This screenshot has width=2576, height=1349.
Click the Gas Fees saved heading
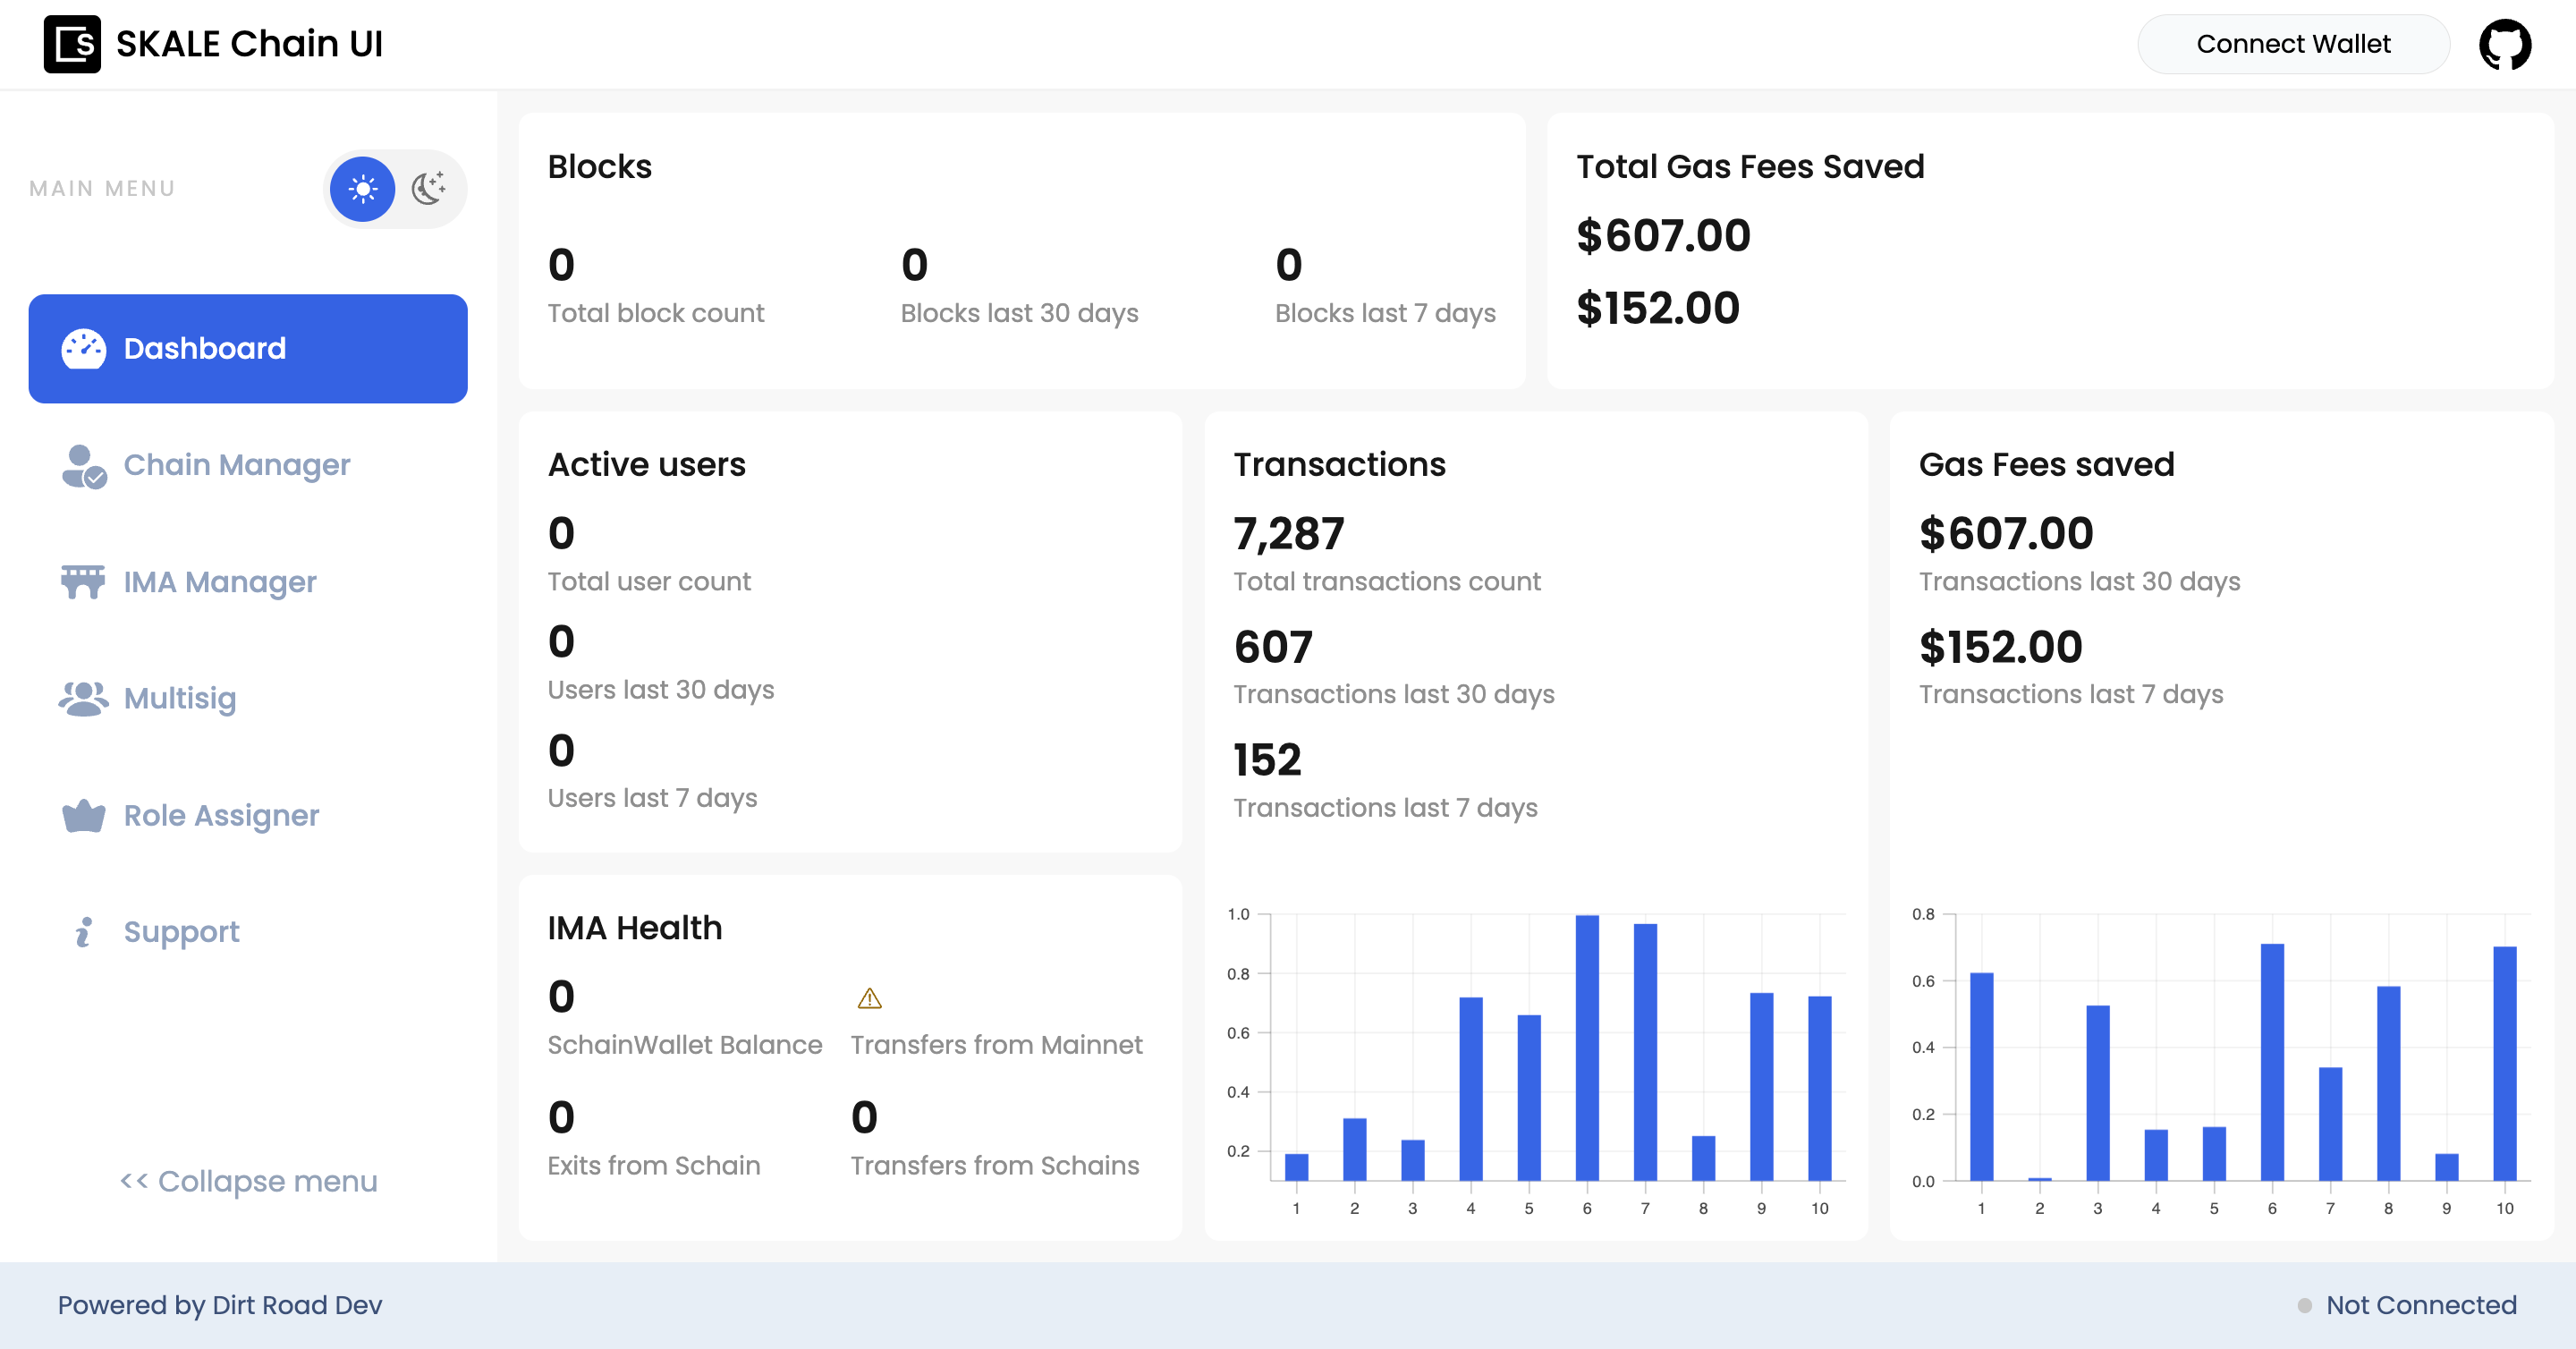pyautogui.click(x=2046, y=464)
